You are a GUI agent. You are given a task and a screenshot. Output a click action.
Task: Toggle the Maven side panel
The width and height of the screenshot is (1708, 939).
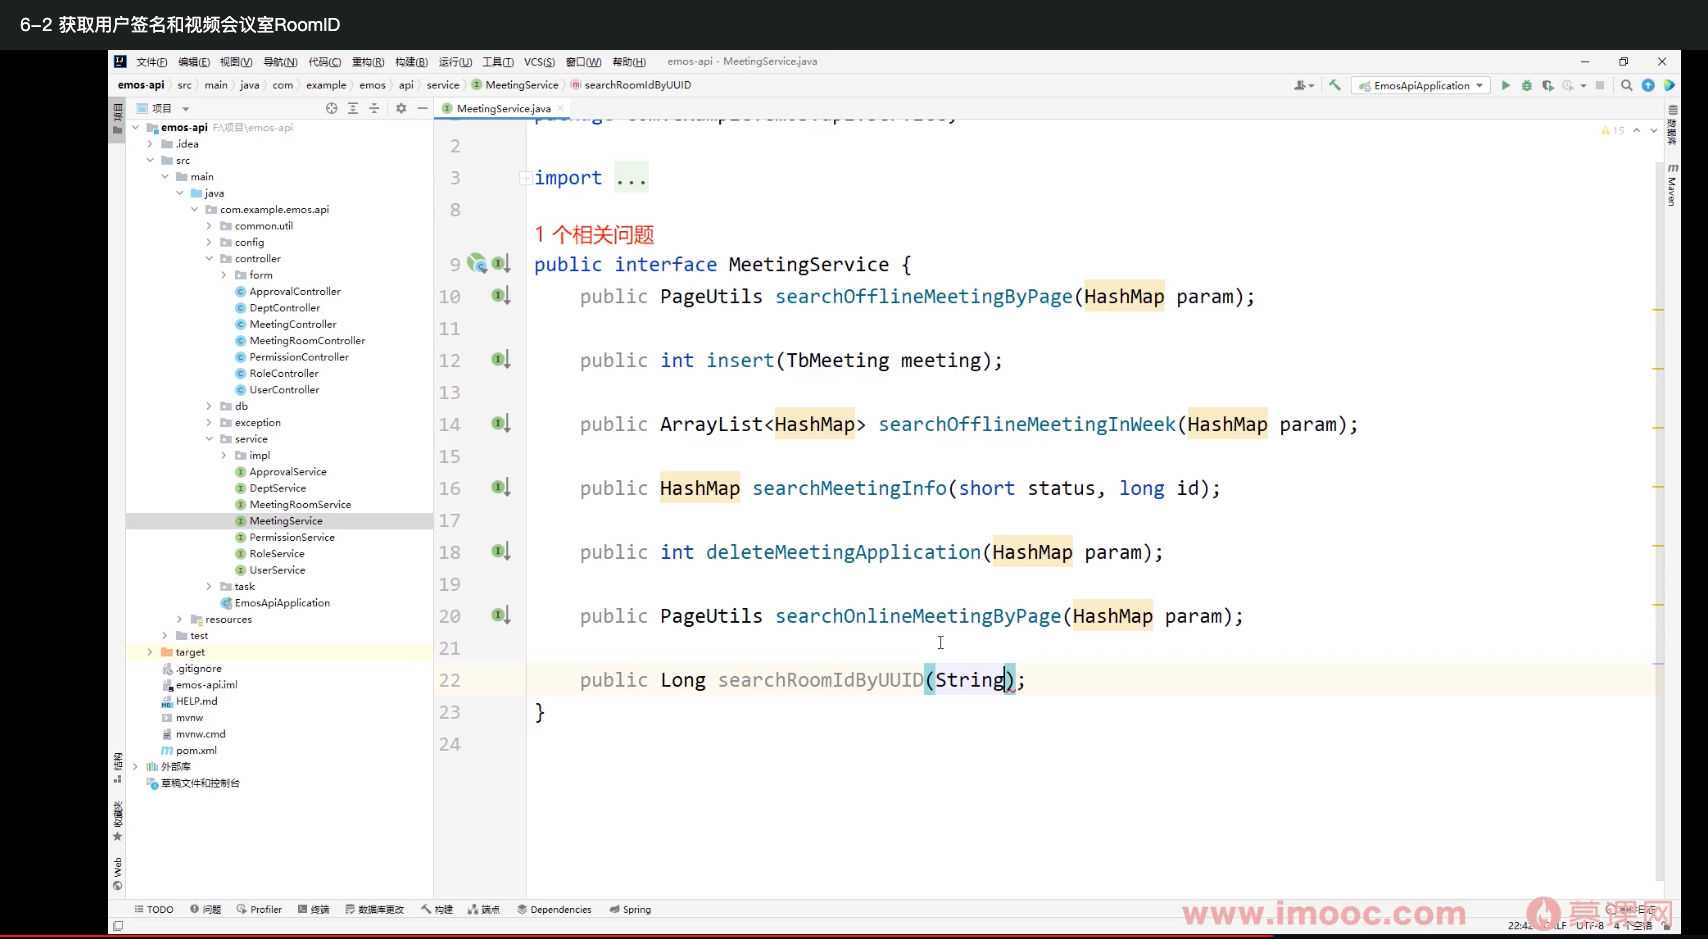pos(1672,186)
